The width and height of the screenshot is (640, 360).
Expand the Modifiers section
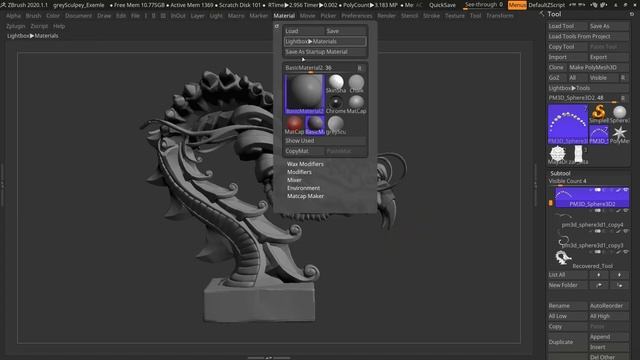pyautogui.click(x=299, y=172)
